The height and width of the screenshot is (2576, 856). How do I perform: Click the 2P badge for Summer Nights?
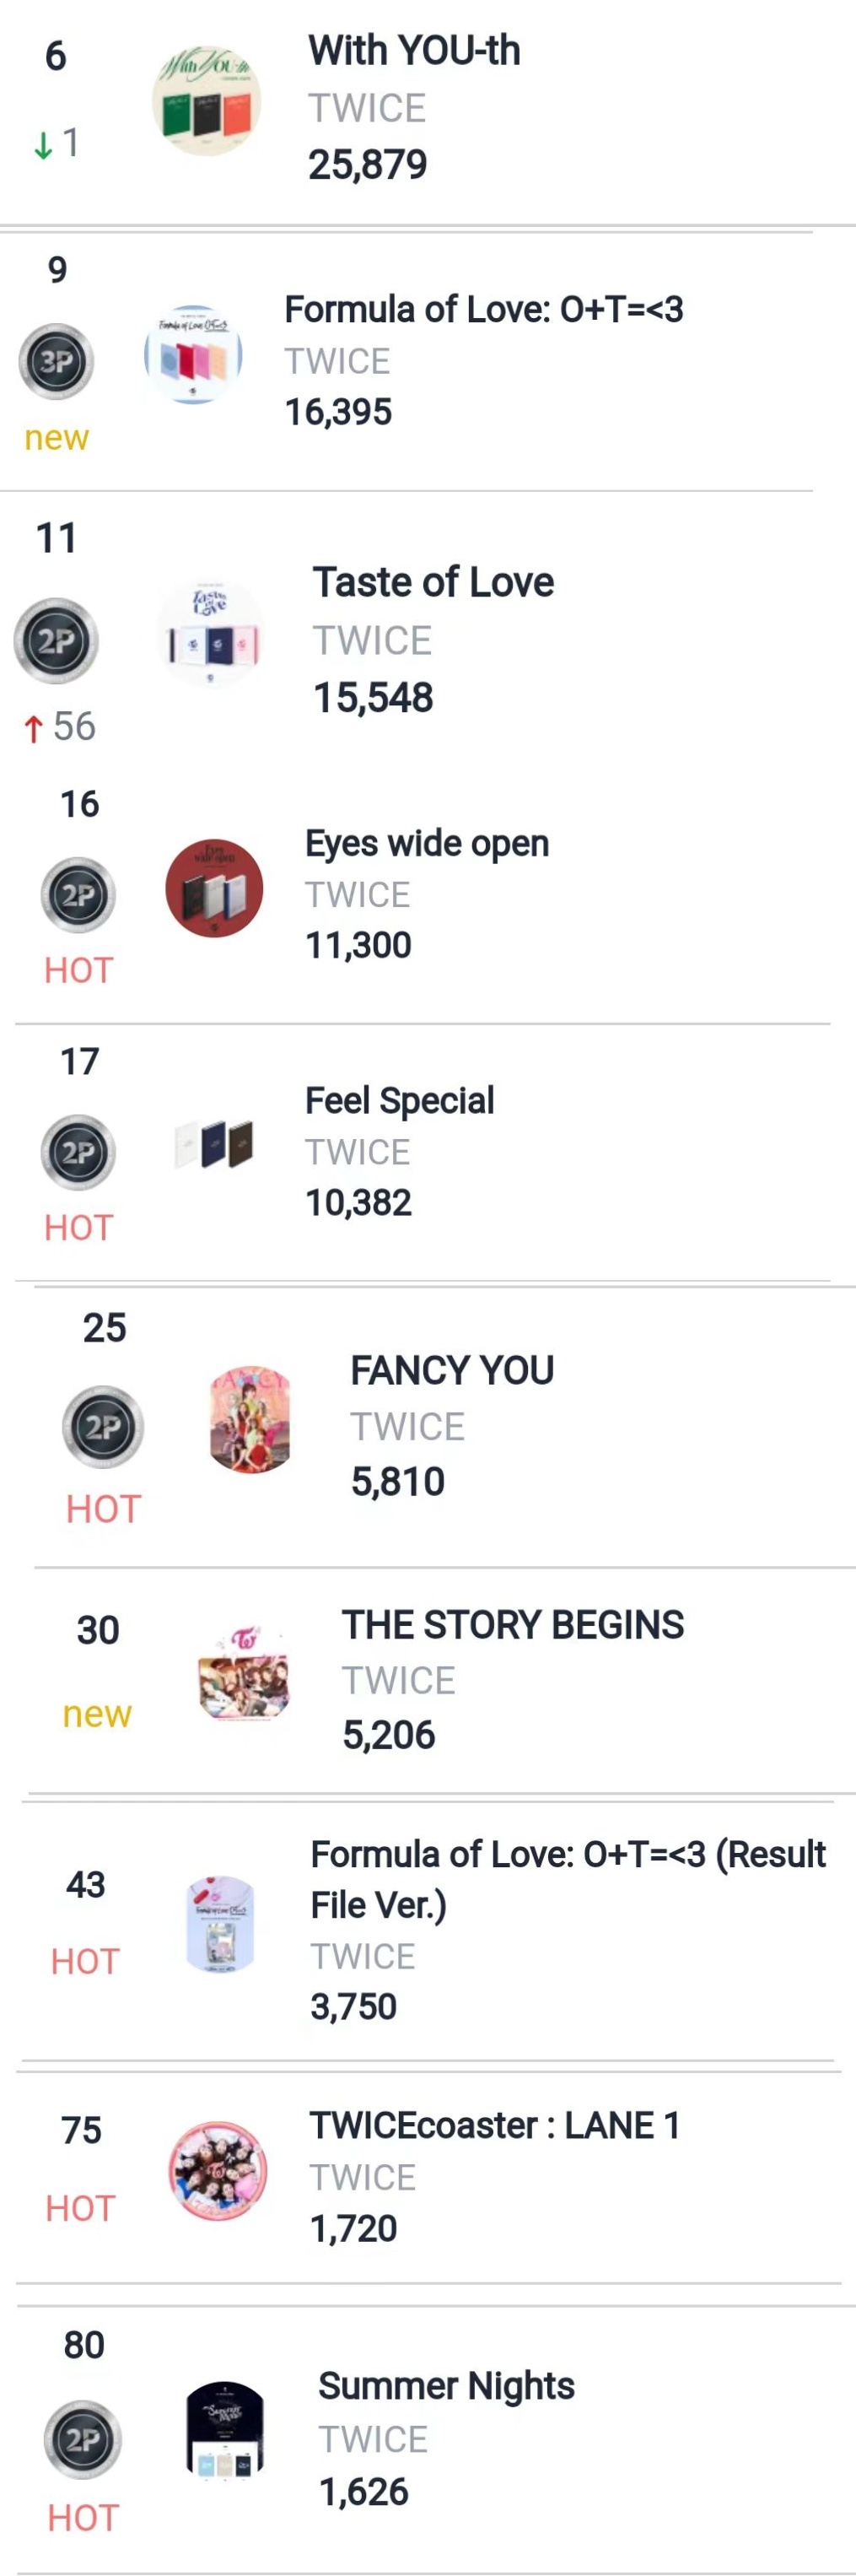(x=83, y=2439)
